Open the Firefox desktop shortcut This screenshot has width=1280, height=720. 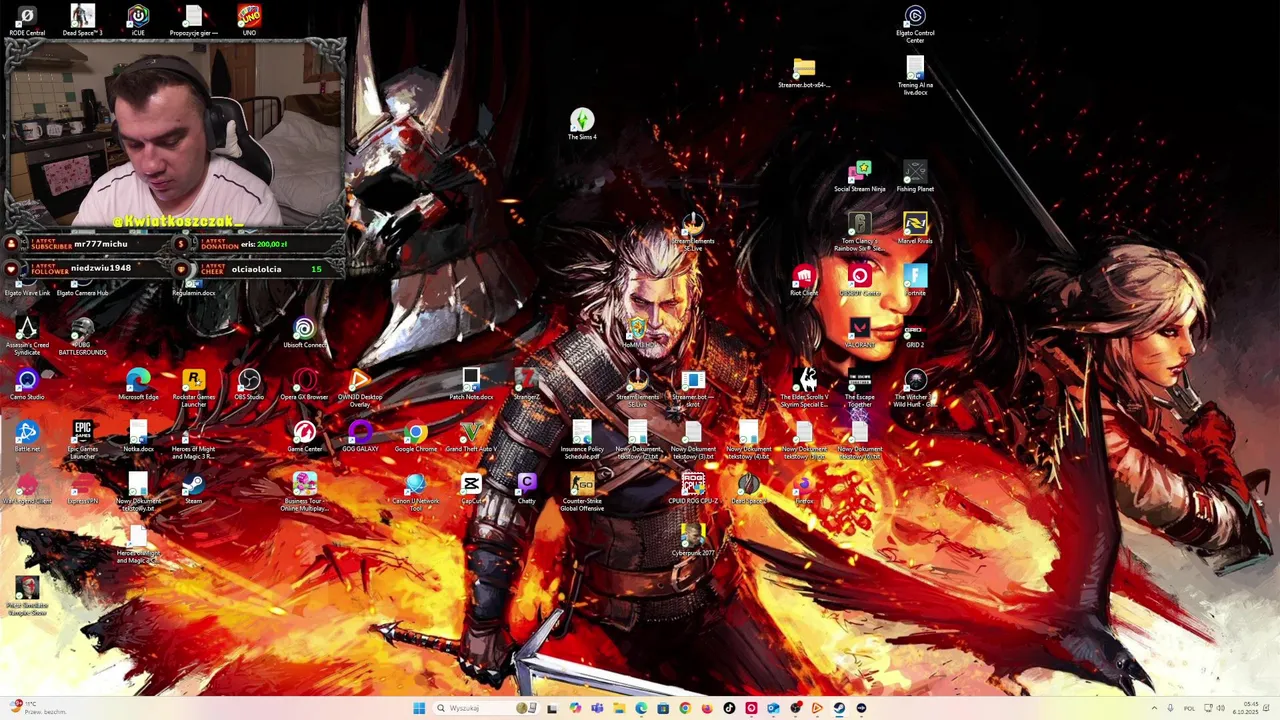tap(804, 489)
